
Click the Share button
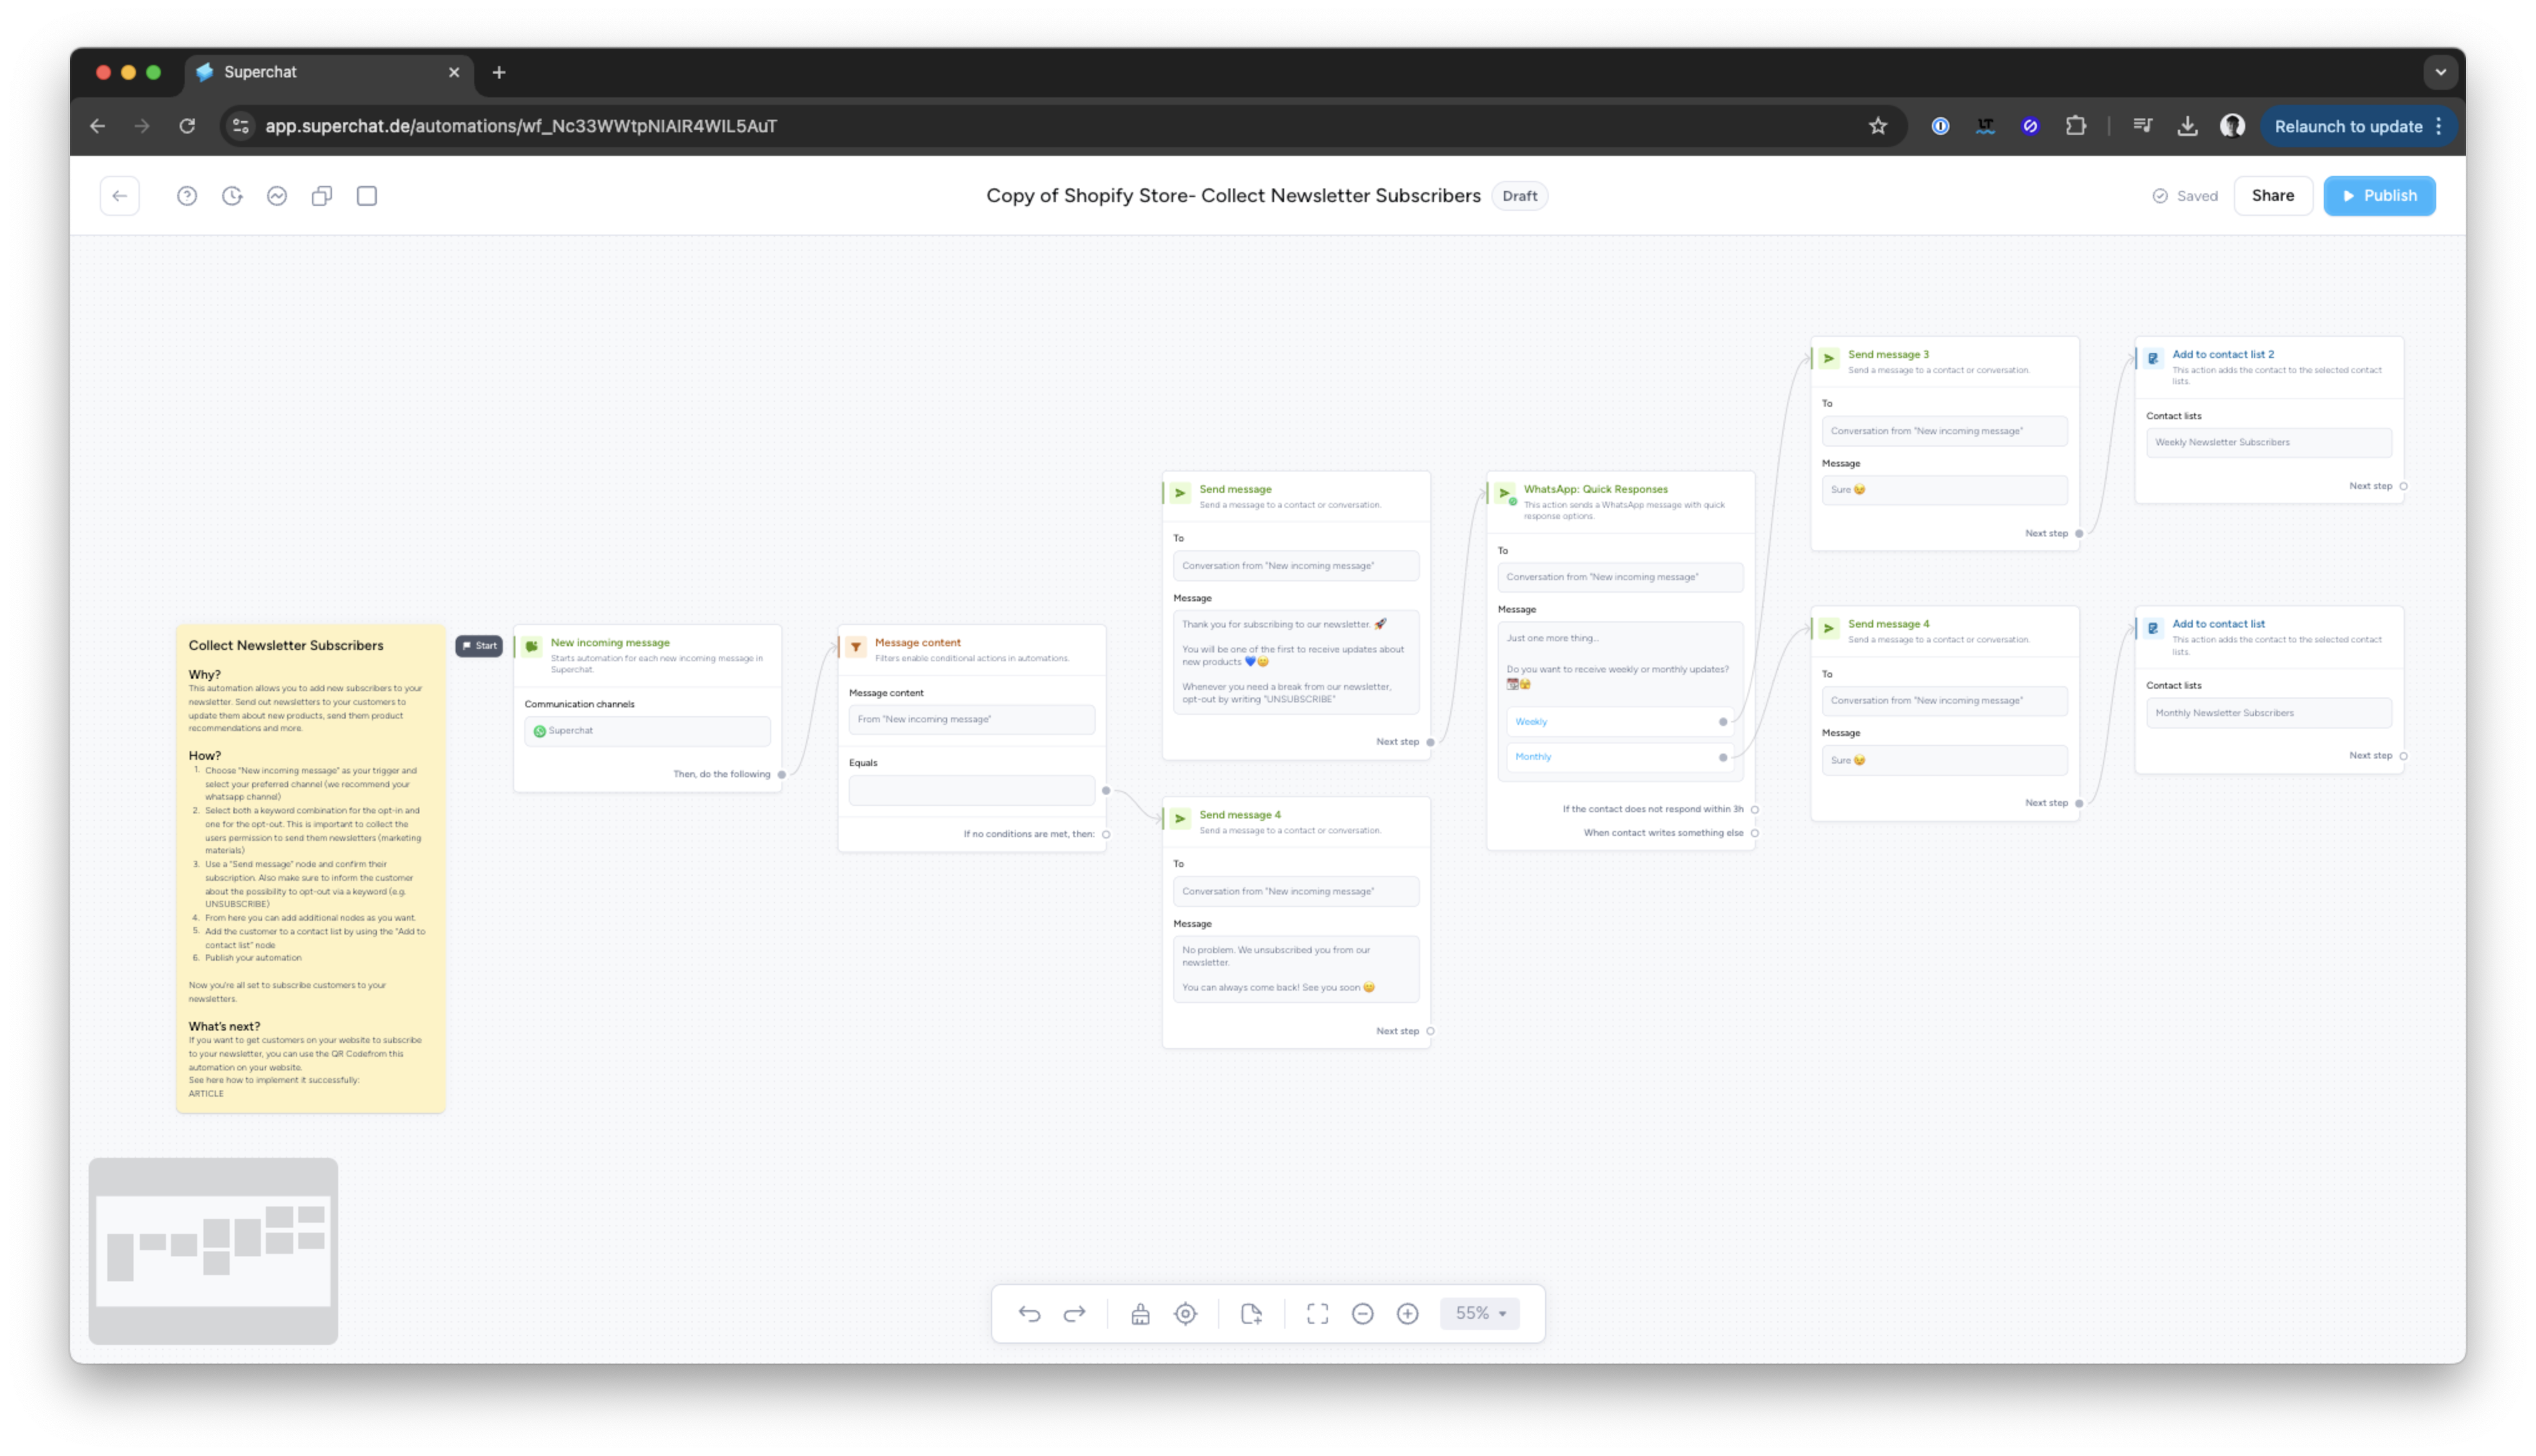click(2272, 196)
